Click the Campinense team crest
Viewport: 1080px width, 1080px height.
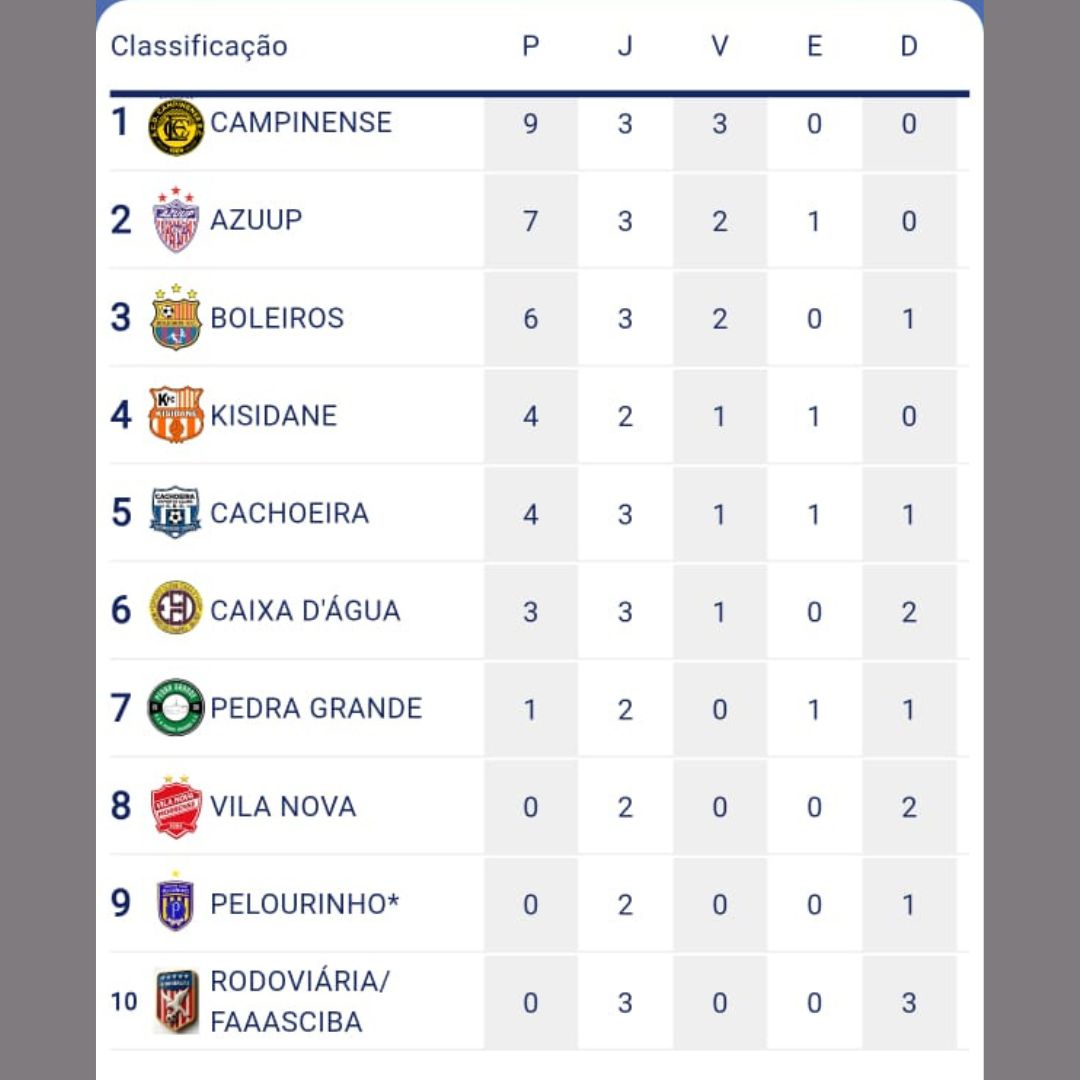click(x=176, y=127)
